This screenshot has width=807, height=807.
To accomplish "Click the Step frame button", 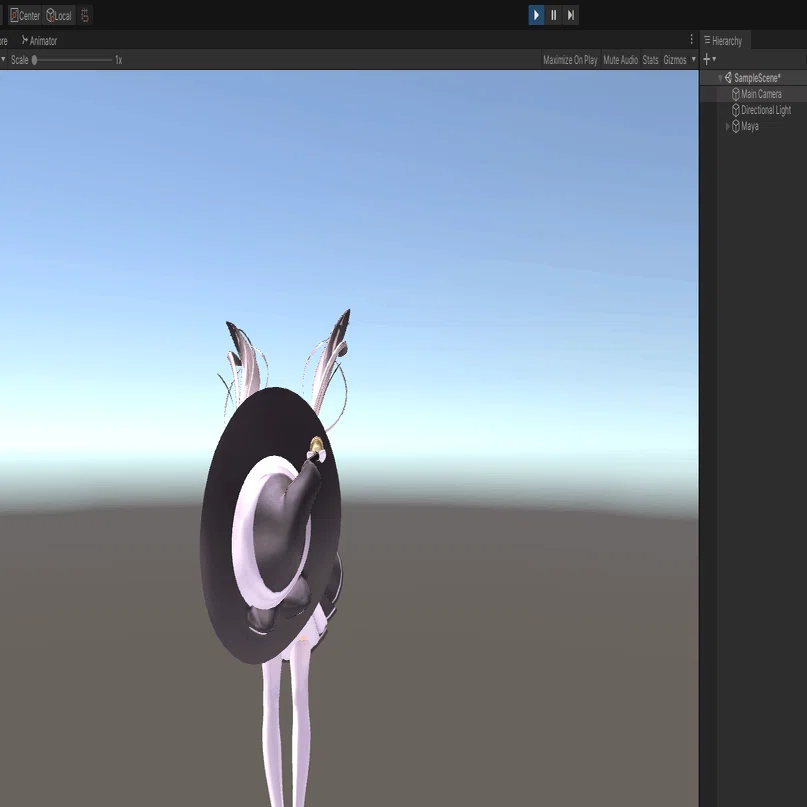I will point(570,15).
